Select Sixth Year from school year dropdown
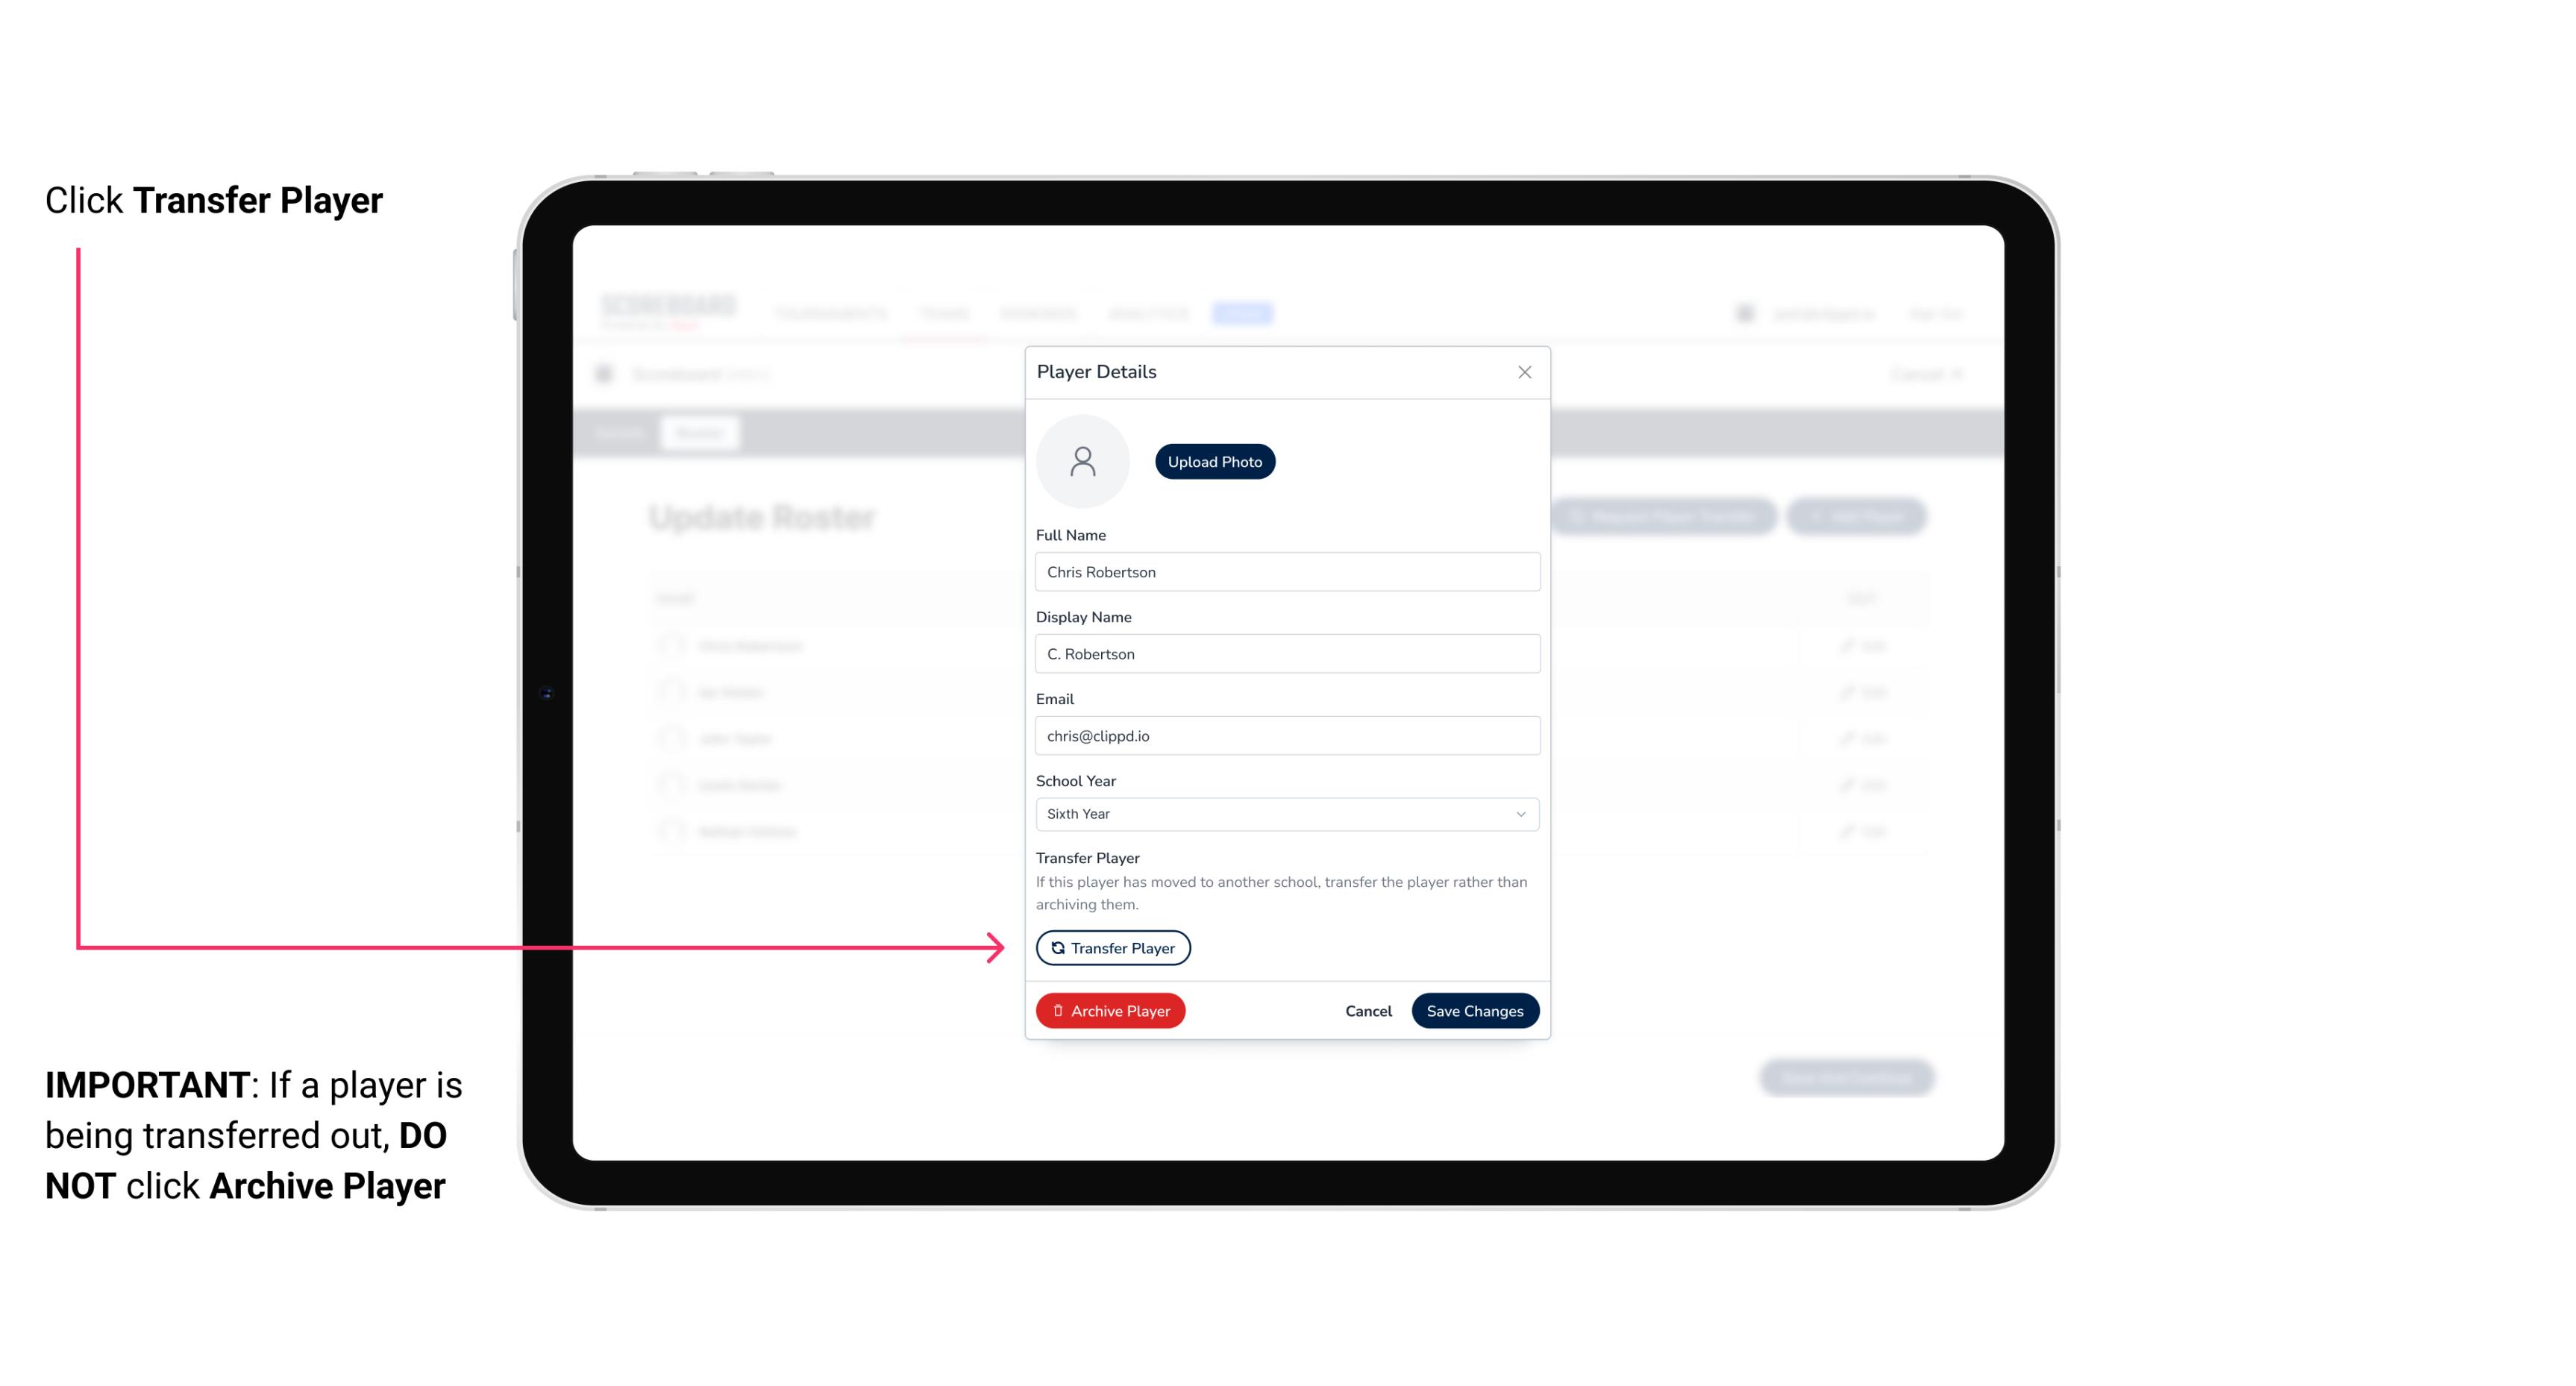This screenshot has width=2576, height=1386. tap(1285, 812)
